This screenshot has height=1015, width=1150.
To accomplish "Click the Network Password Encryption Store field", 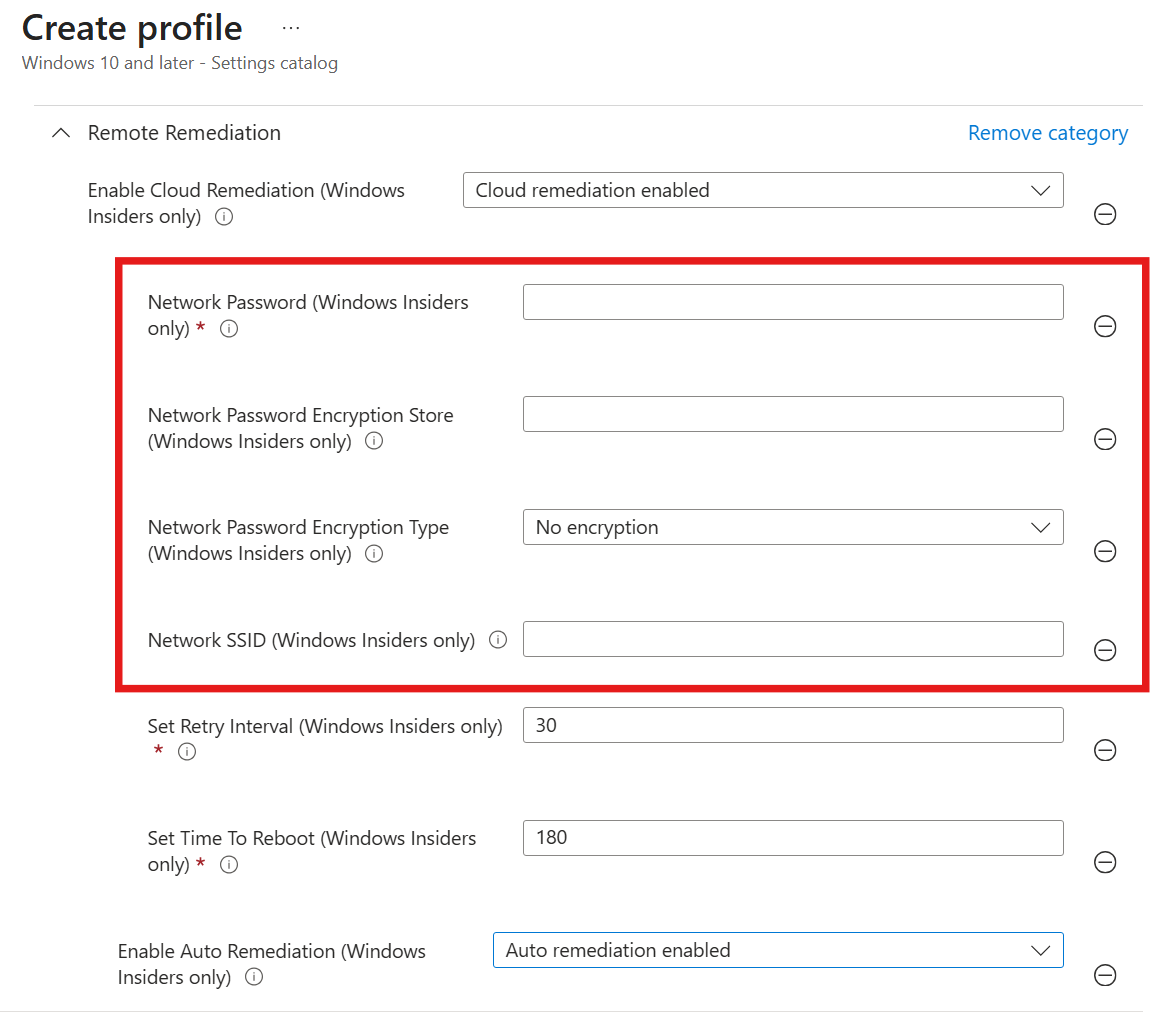I will click(x=792, y=414).
